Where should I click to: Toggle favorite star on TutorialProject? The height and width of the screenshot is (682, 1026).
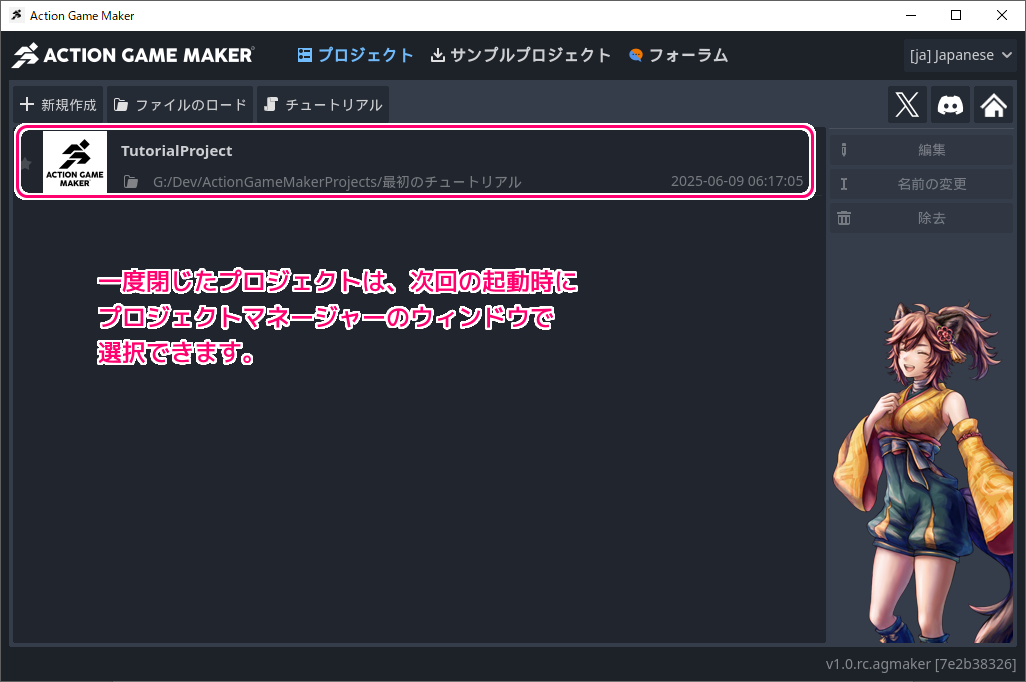(x=26, y=162)
